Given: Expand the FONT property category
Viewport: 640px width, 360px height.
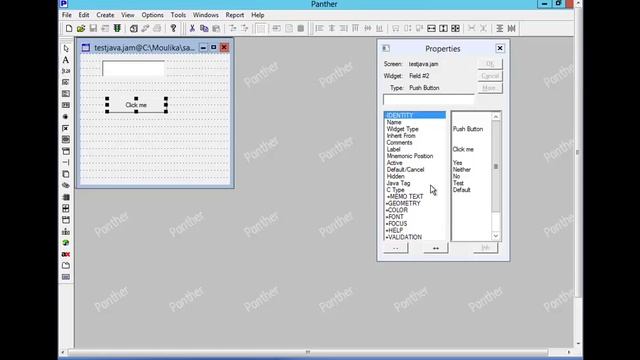Looking at the screenshot, I should coord(394,217).
